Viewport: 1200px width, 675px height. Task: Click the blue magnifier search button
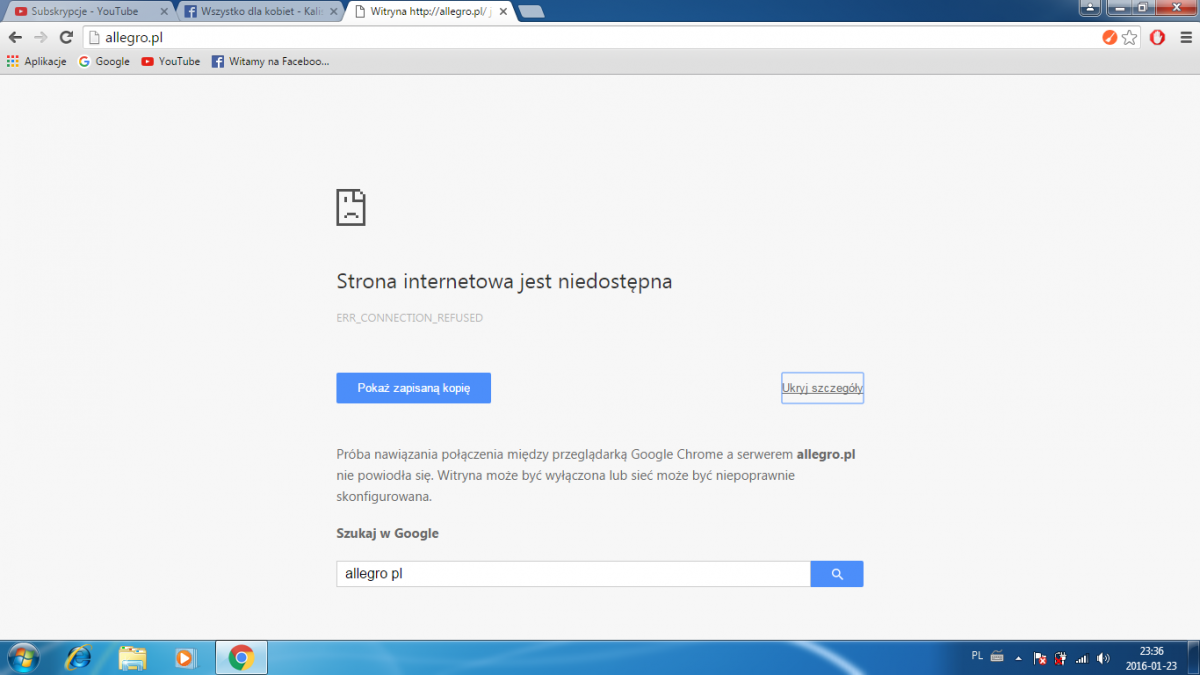pos(837,574)
